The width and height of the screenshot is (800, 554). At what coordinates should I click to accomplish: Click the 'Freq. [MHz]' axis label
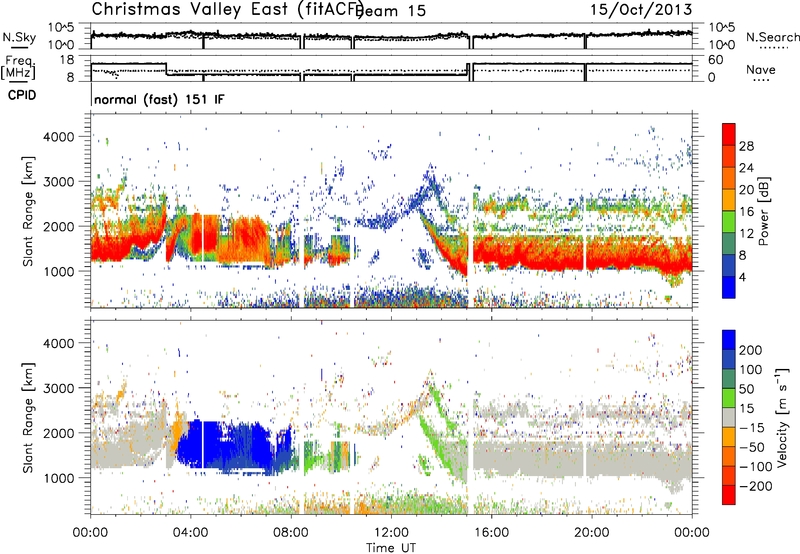pyautogui.click(x=18, y=67)
